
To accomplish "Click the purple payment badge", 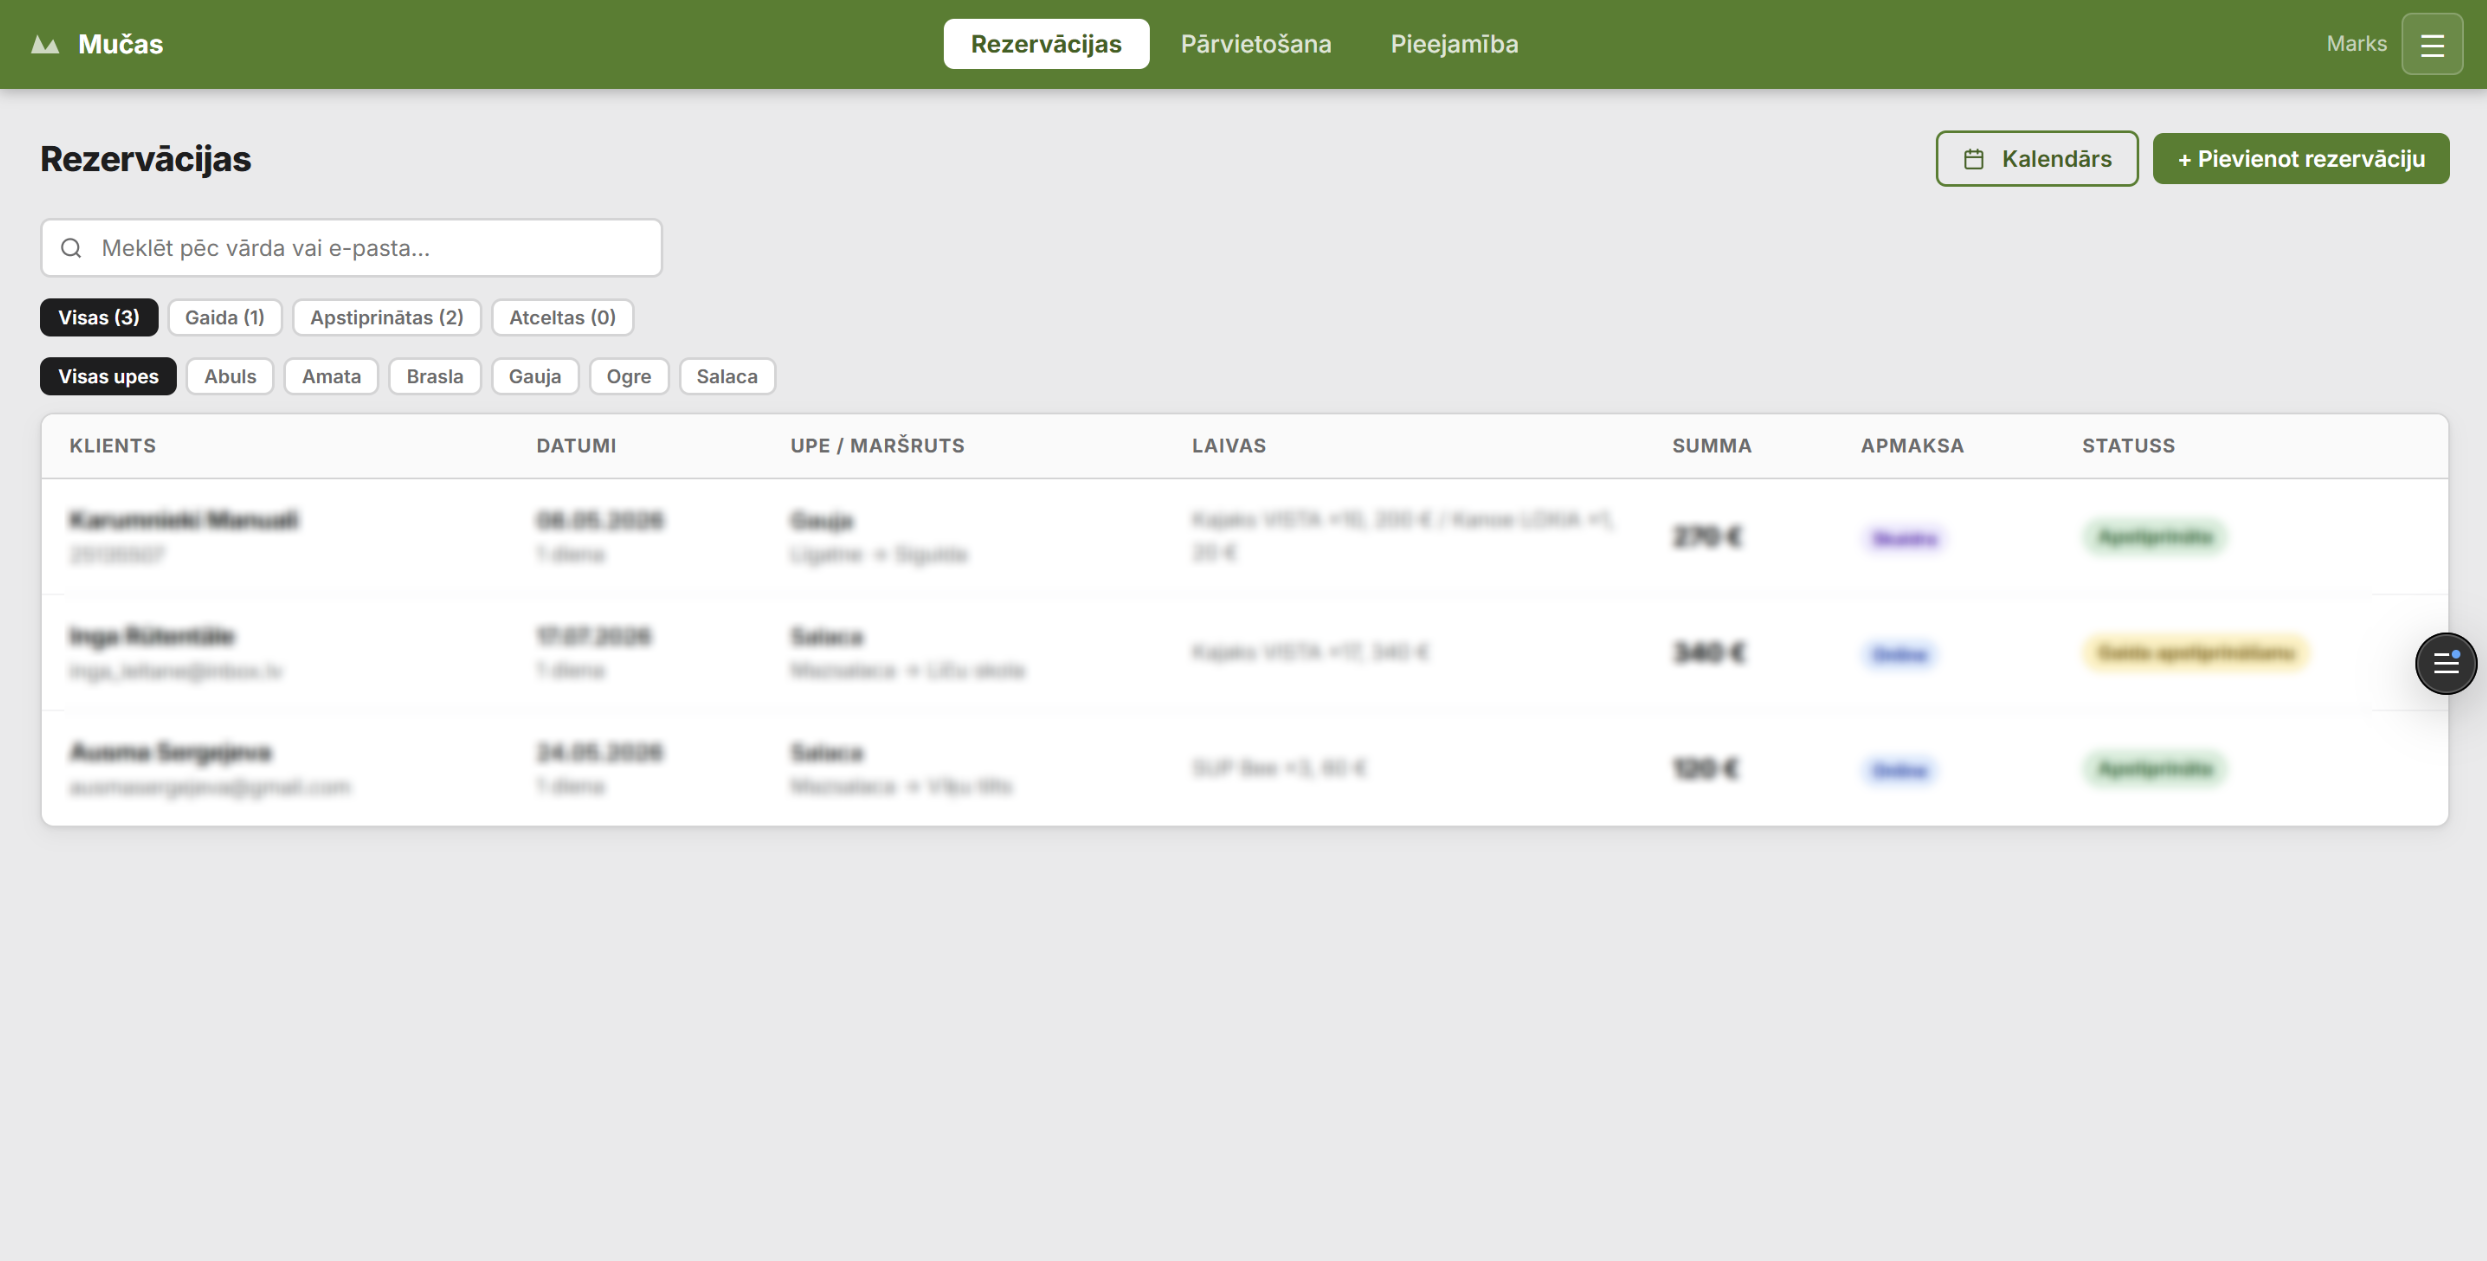I will pyautogui.click(x=1904, y=539).
